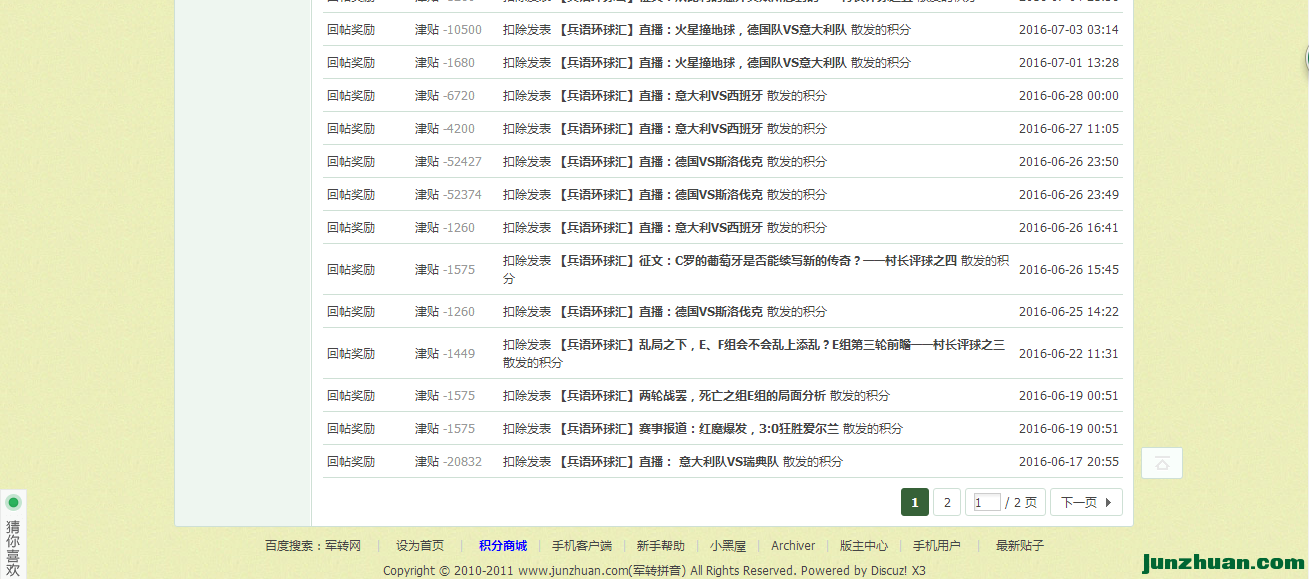Click the current page 1 button
The height and width of the screenshot is (579, 1309).
[x=914, y=502]
